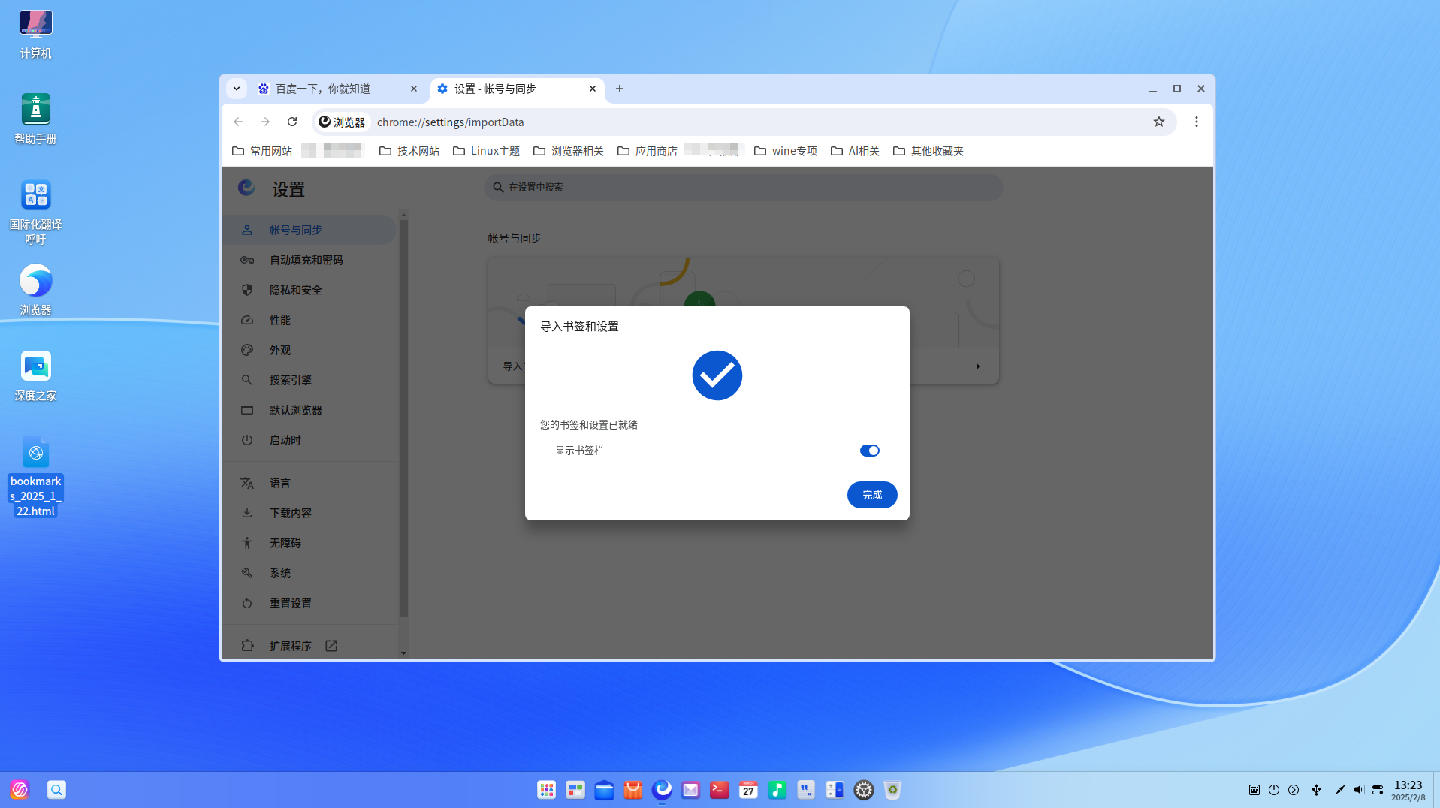Click the volume icon in system tray
Screen dimensions: 1440x808
[x=1358, y=790]
